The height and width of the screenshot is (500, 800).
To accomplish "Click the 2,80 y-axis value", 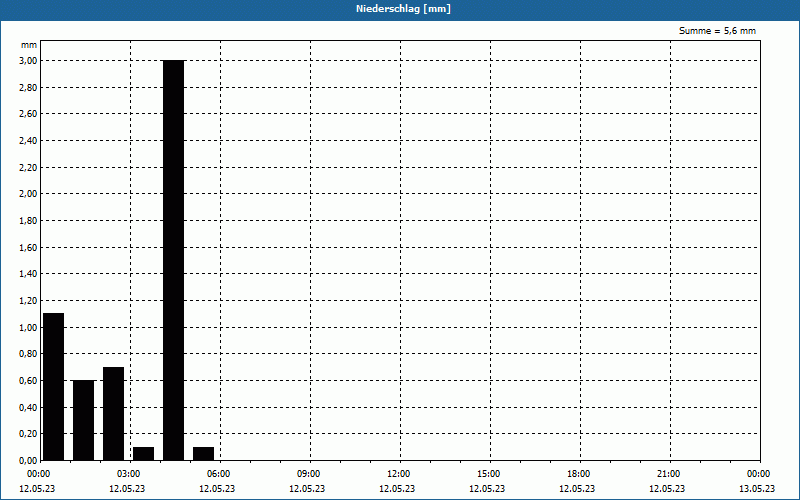I will coord(28,87).
